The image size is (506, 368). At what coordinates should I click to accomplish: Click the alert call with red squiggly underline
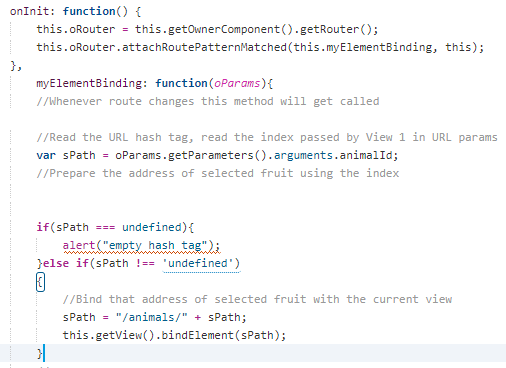click(141, 246)
